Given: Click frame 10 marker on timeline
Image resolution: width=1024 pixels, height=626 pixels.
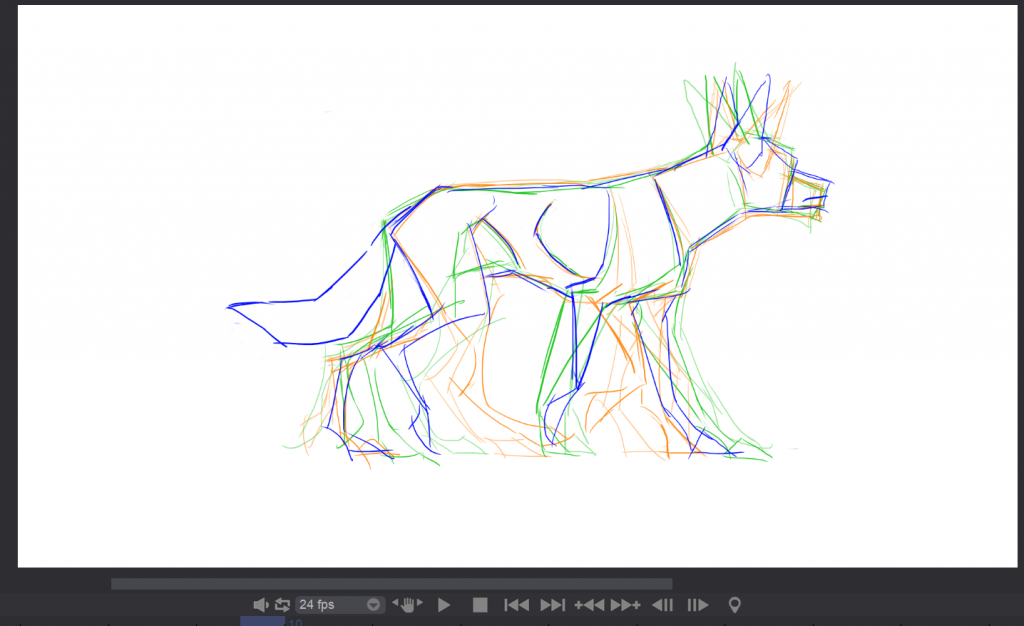Looking at the screenshot, I should [x=295, y=622].
